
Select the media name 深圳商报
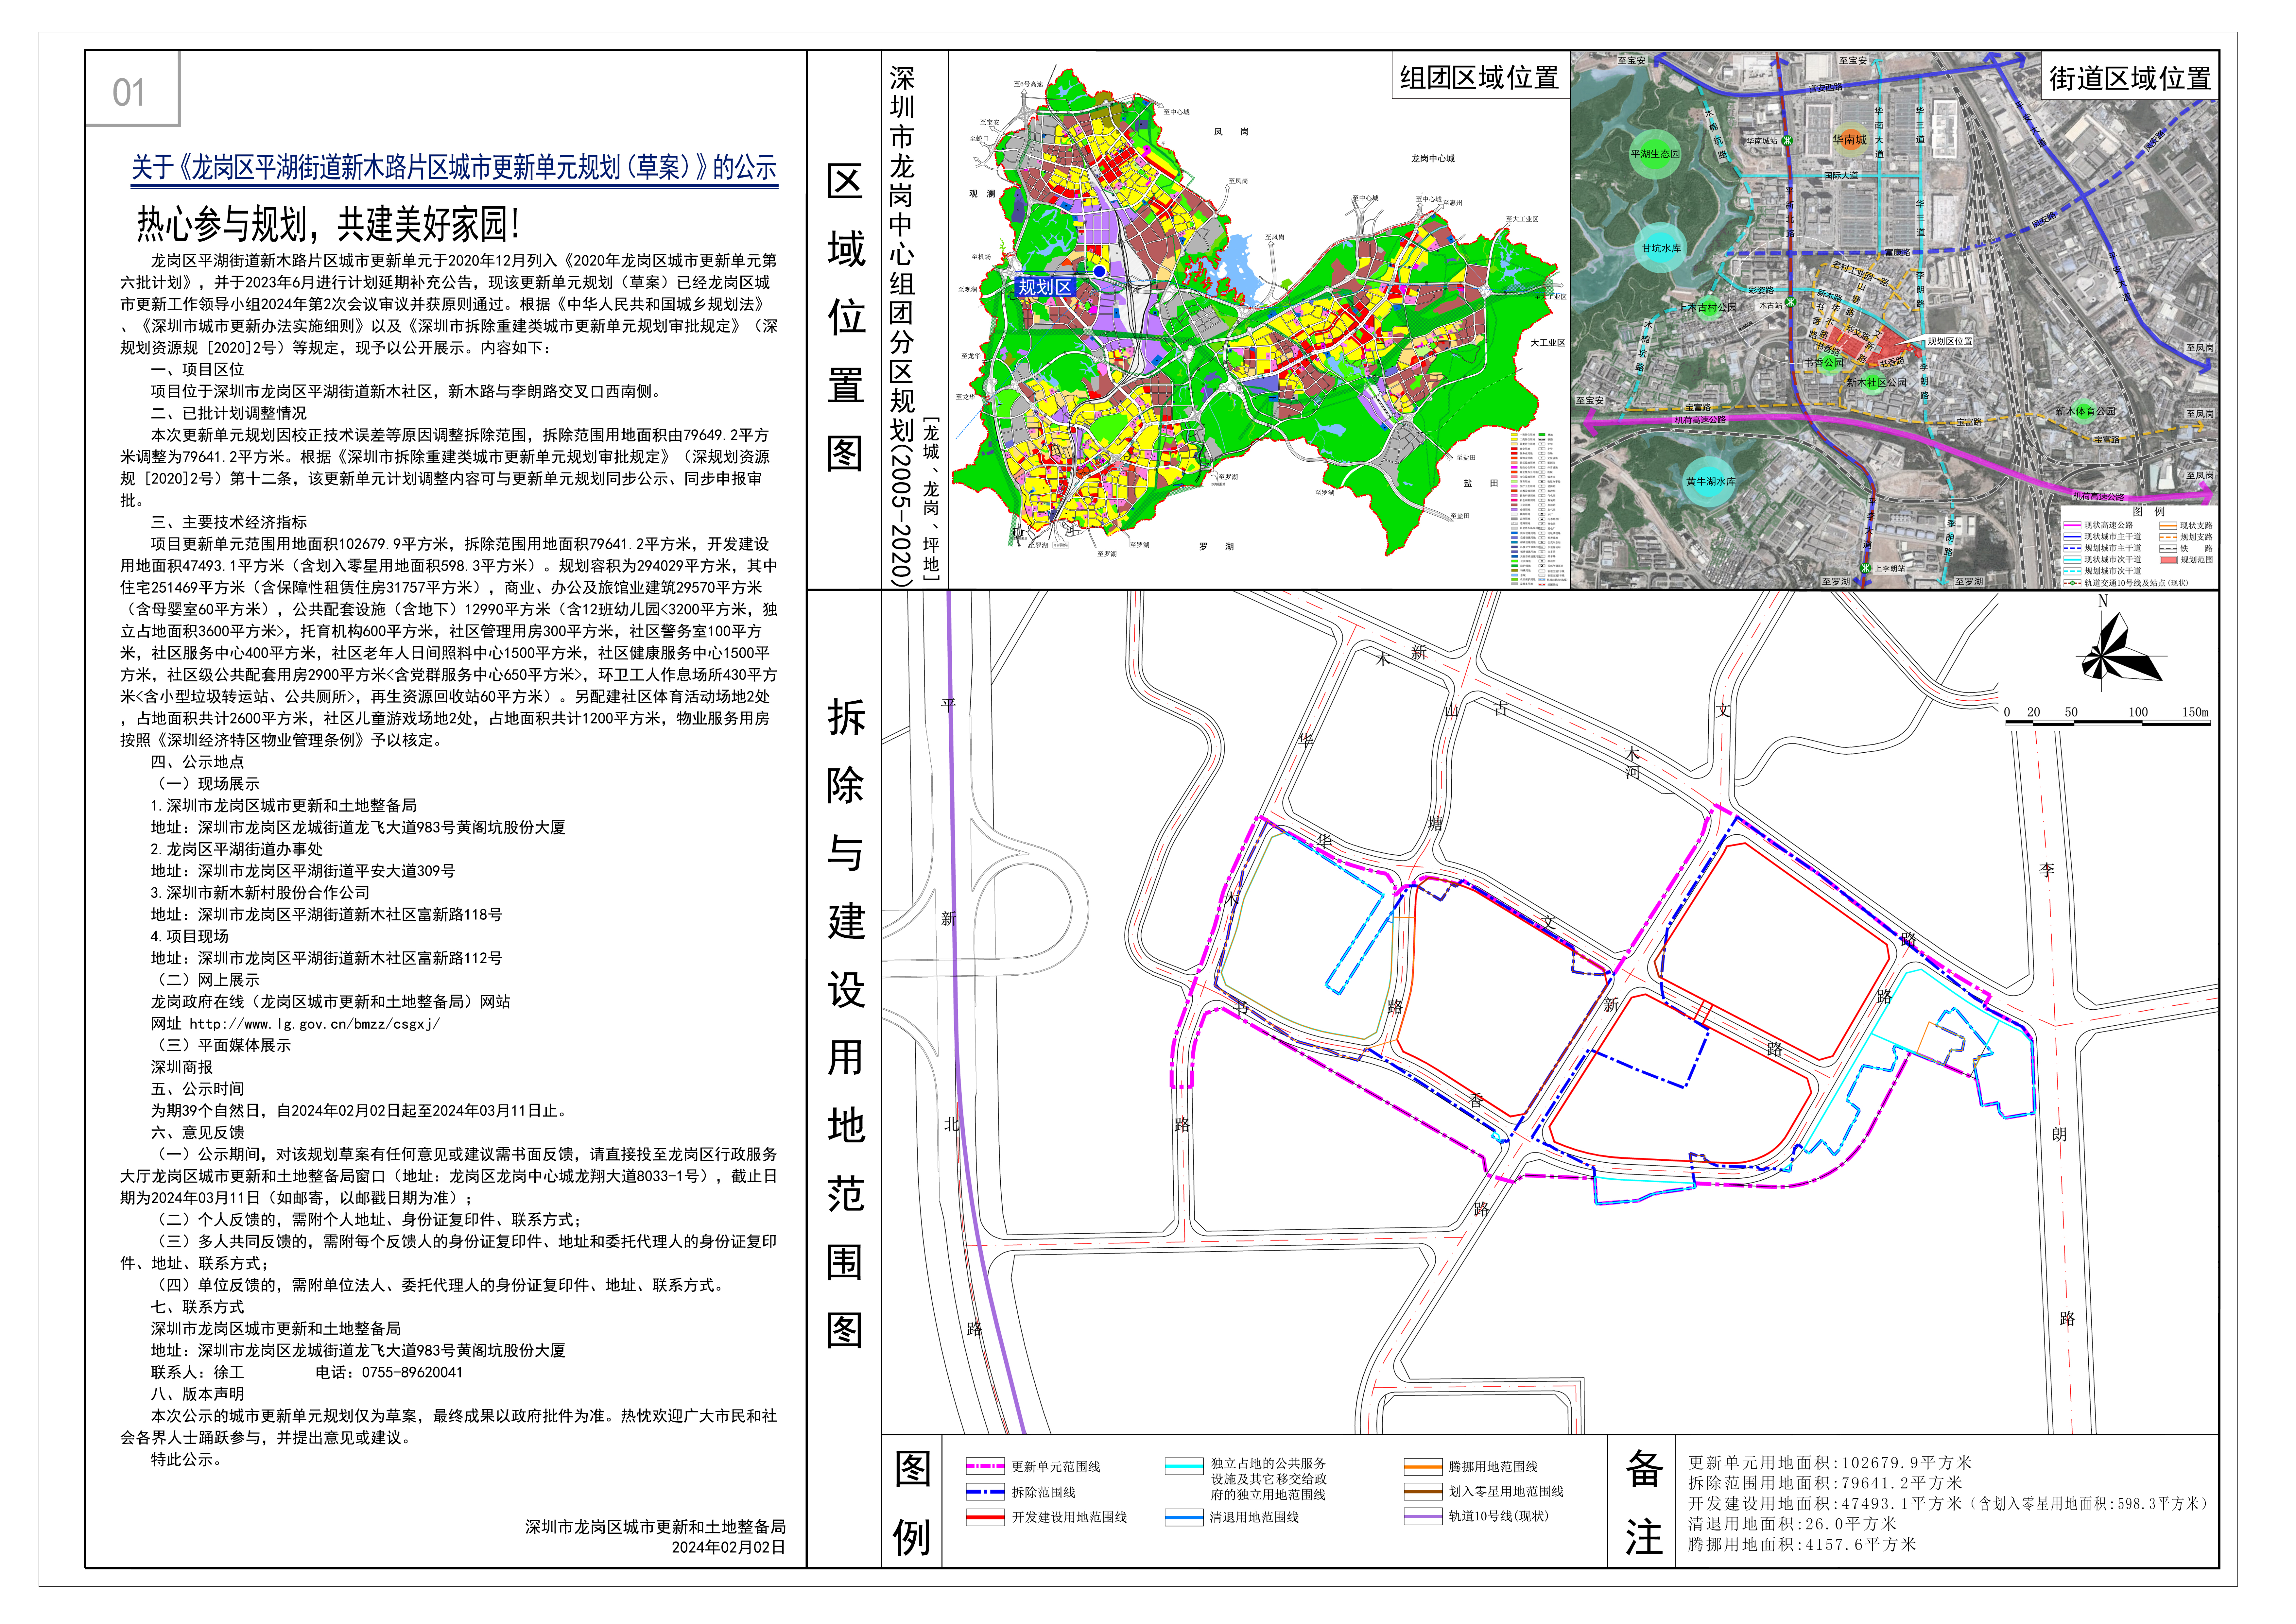[x=182, y=1067]
